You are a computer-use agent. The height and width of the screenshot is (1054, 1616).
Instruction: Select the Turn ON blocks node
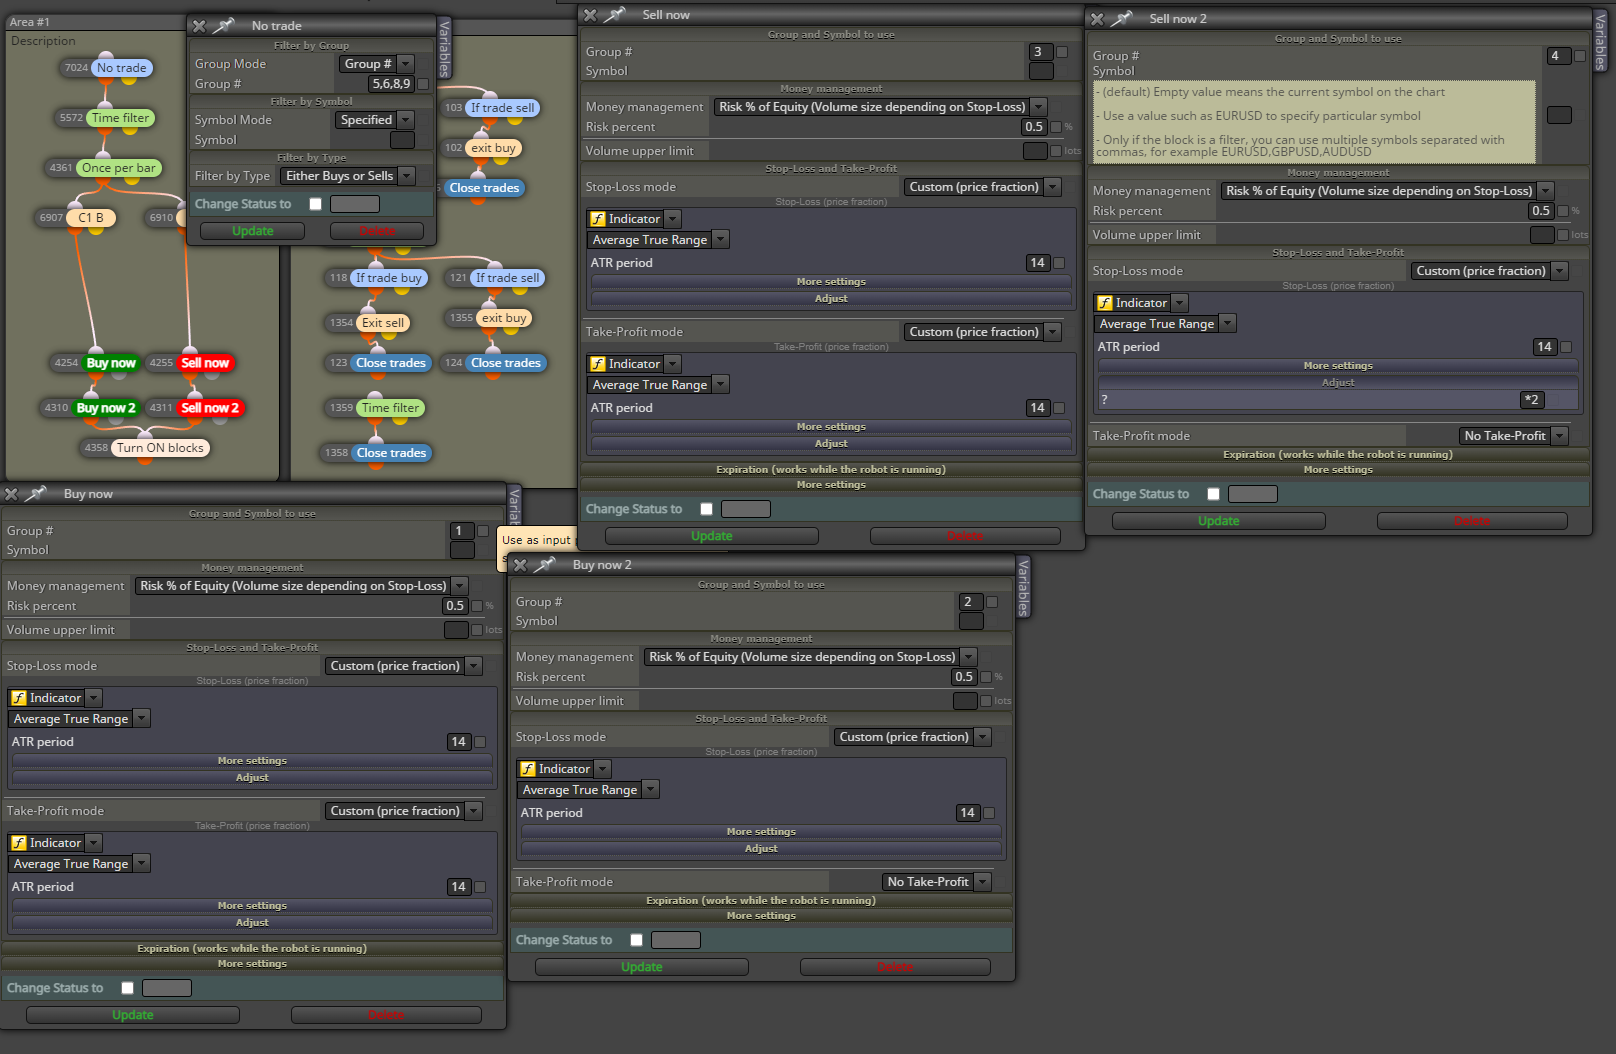coord(160,448)
